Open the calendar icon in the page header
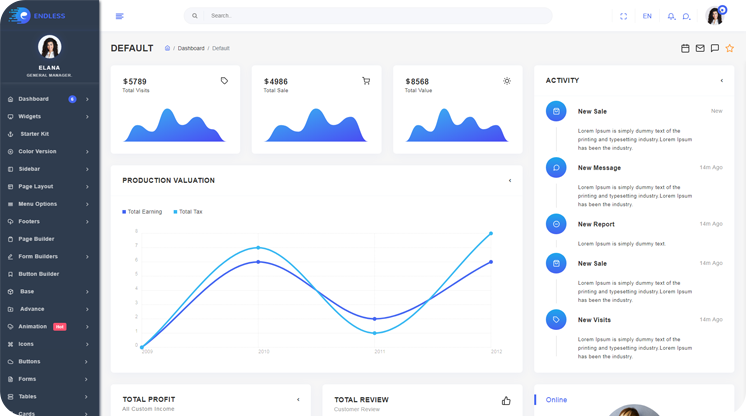This screenshot has height=416, width=746. tap(685, 48)
